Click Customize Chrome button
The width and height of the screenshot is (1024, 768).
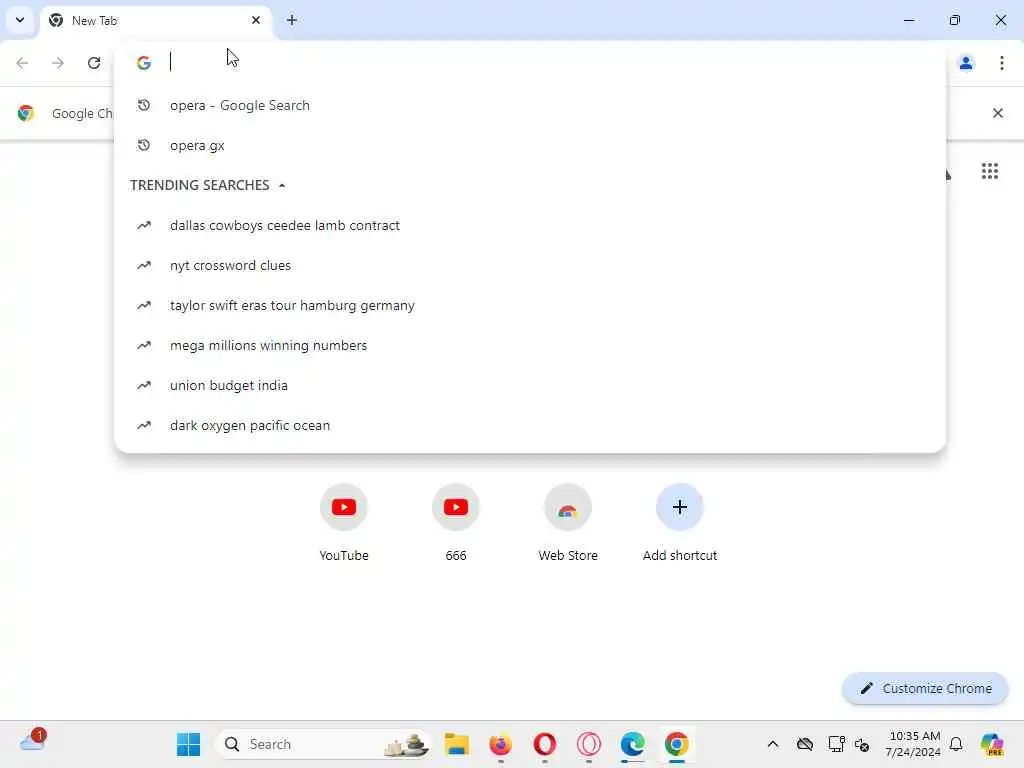pos(925,688)
